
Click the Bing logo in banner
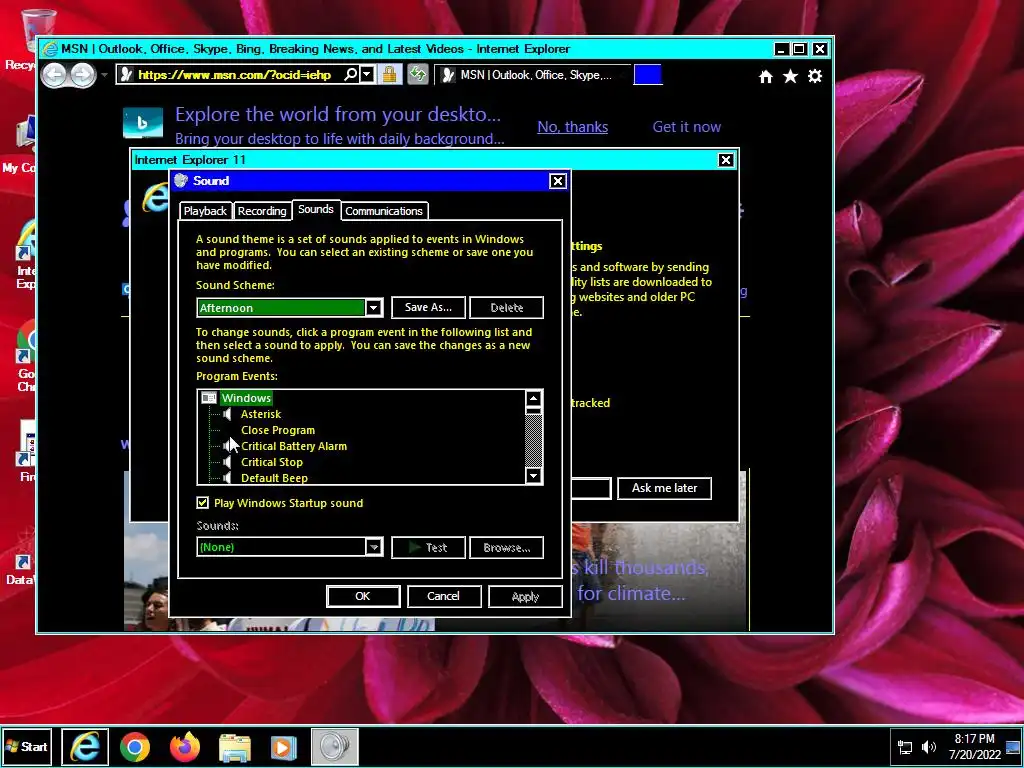point(143,122)
